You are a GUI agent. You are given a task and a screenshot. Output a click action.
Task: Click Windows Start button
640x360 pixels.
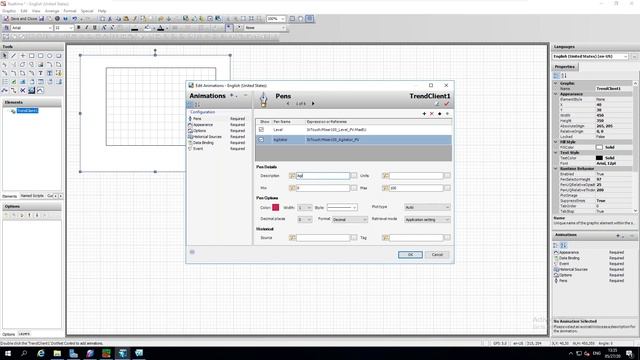(x=8, y=353)
